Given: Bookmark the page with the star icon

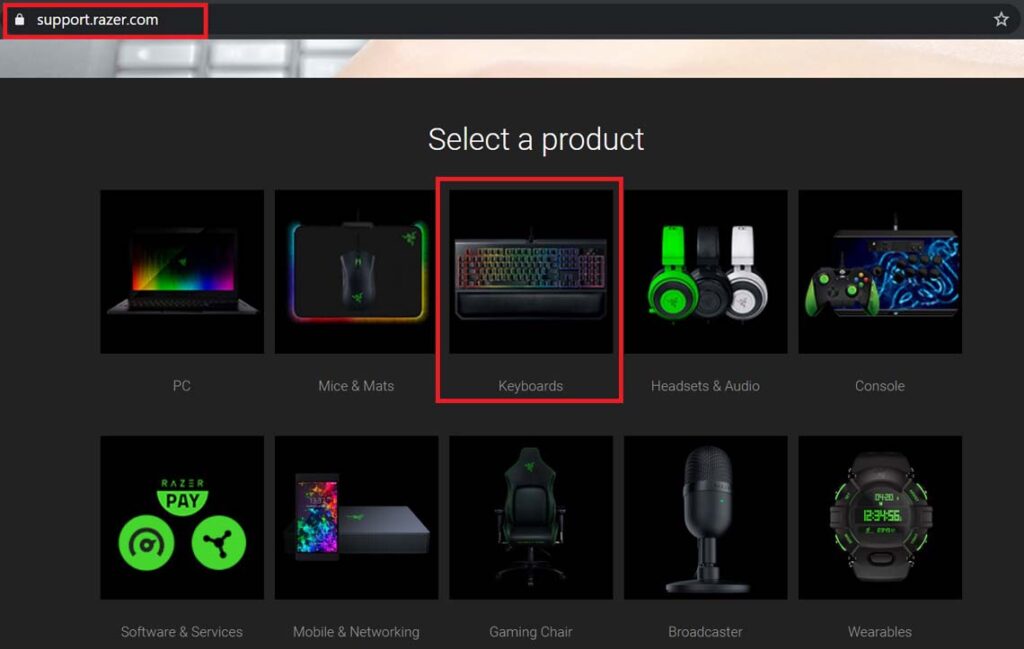Looking at the screenshot, I should (1001, 18).
